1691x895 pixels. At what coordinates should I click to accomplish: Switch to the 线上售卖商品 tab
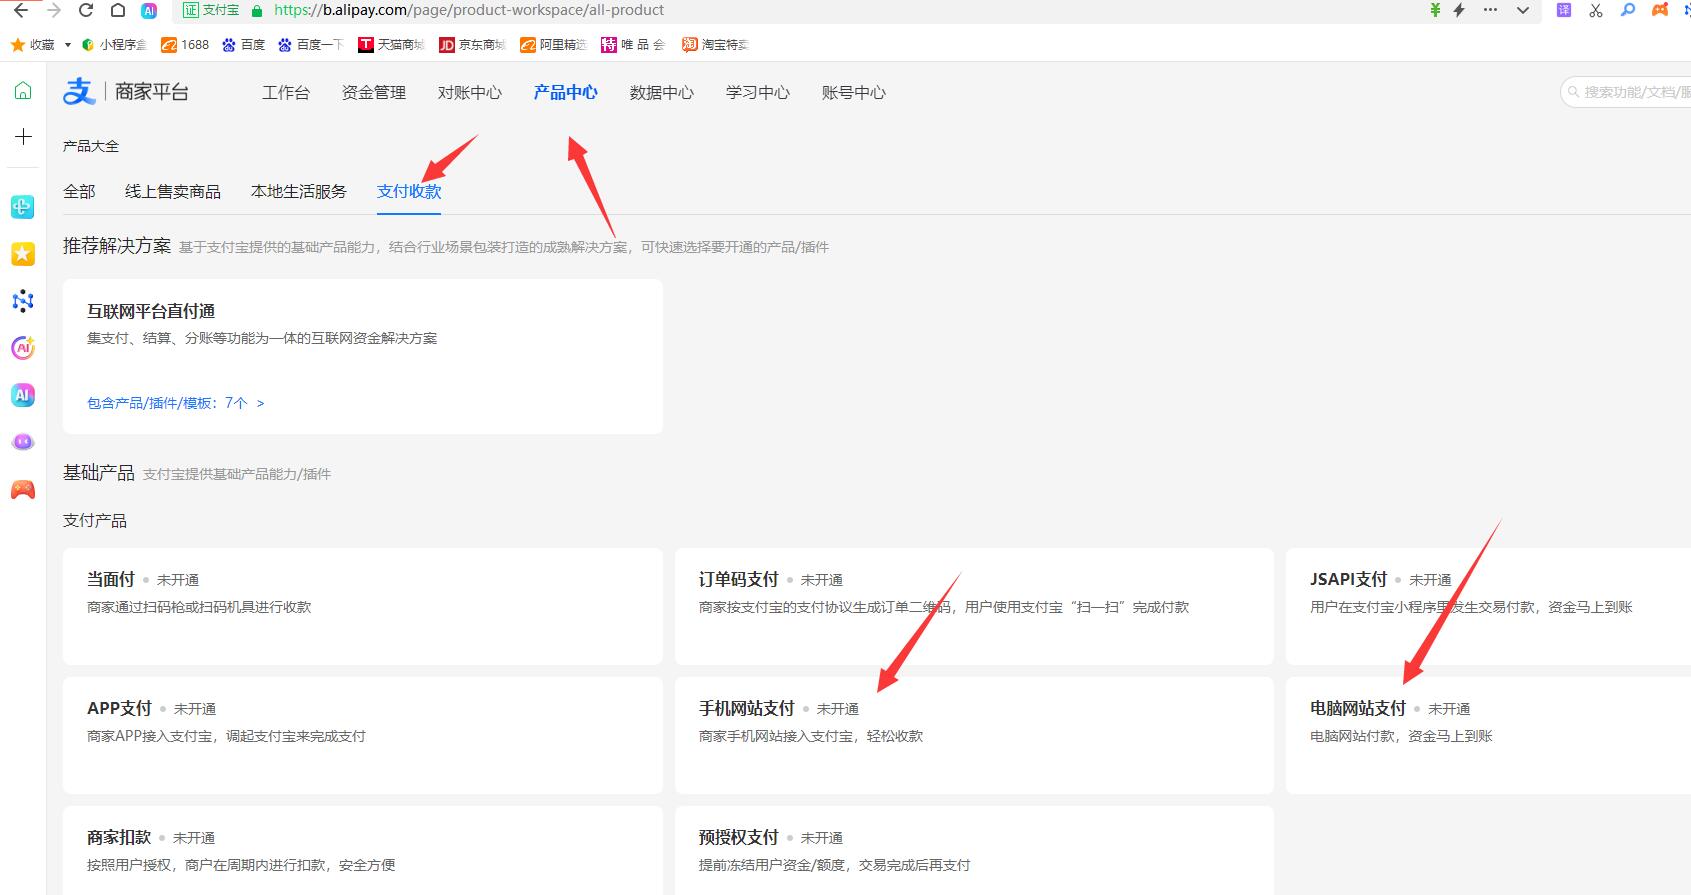point(173,191)
